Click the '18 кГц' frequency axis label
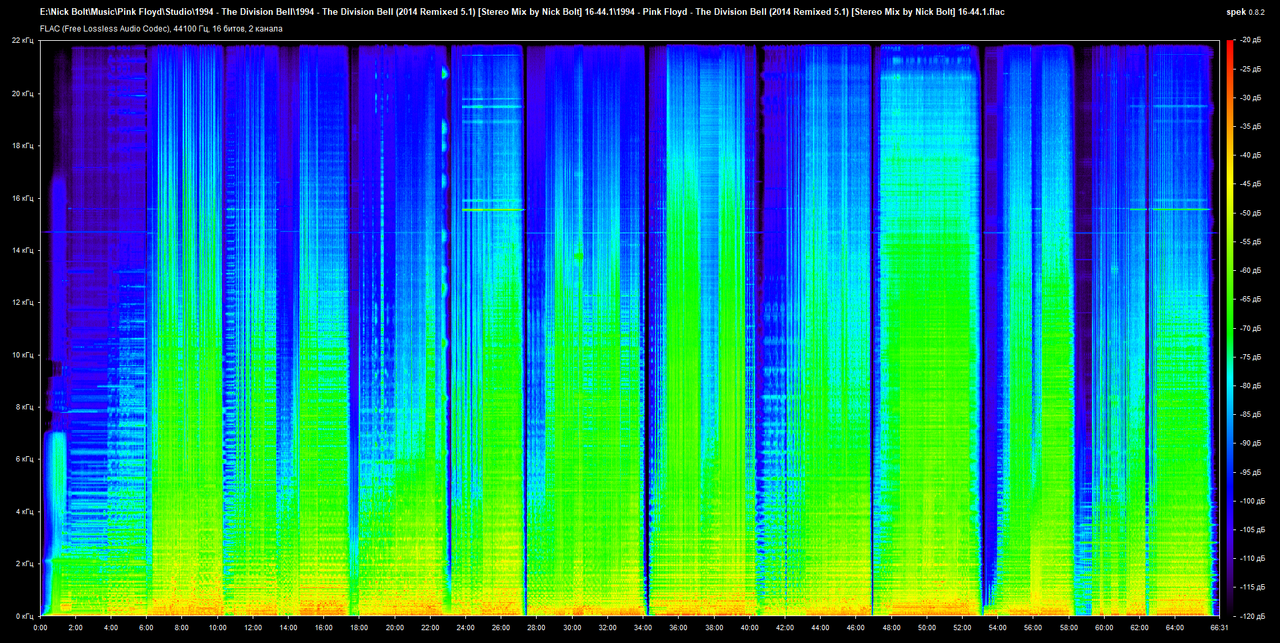Viewport: 1280px width, 643px height. click(x=23, y=146)
